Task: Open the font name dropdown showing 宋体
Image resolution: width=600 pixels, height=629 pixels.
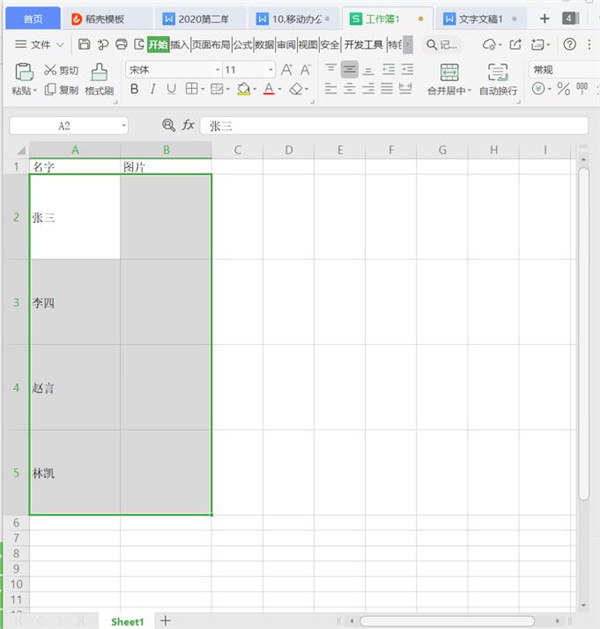Action: (x=174, y=70)
